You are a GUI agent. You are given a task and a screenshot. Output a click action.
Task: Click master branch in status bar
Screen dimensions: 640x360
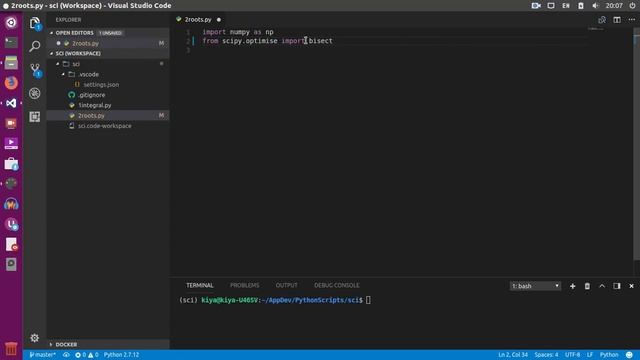(x=42, y=355)
